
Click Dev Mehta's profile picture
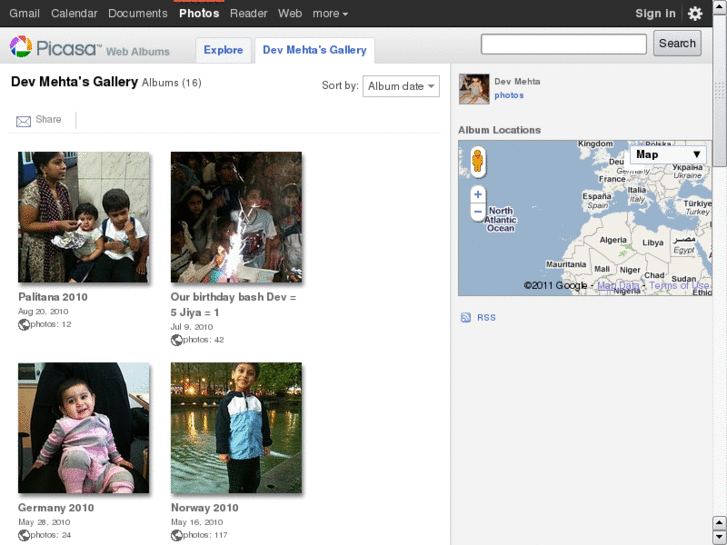(x=474, y=89)
